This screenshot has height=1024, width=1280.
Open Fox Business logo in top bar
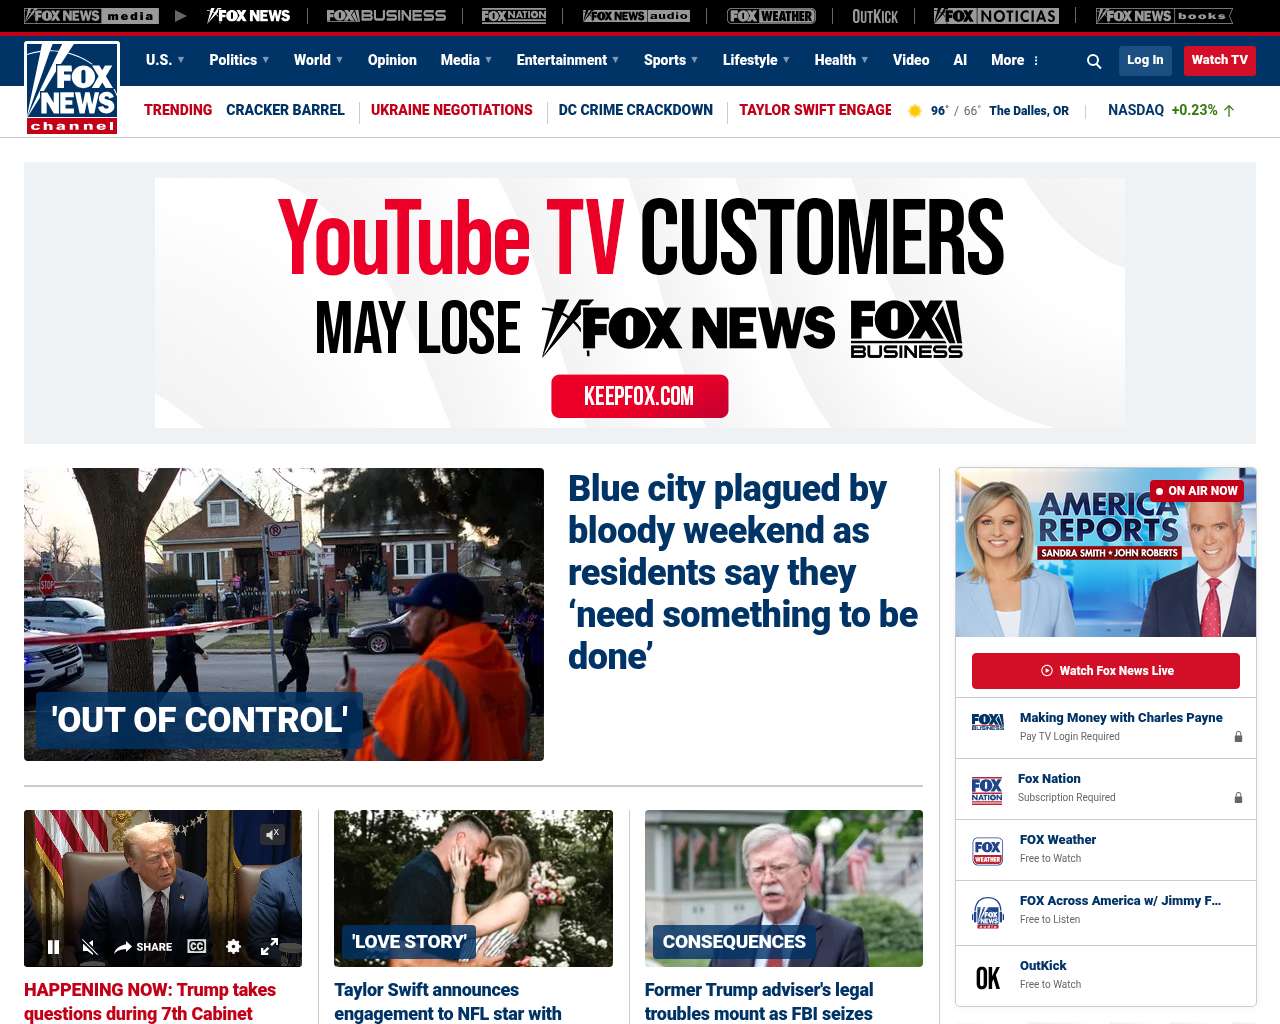(386, 16)
